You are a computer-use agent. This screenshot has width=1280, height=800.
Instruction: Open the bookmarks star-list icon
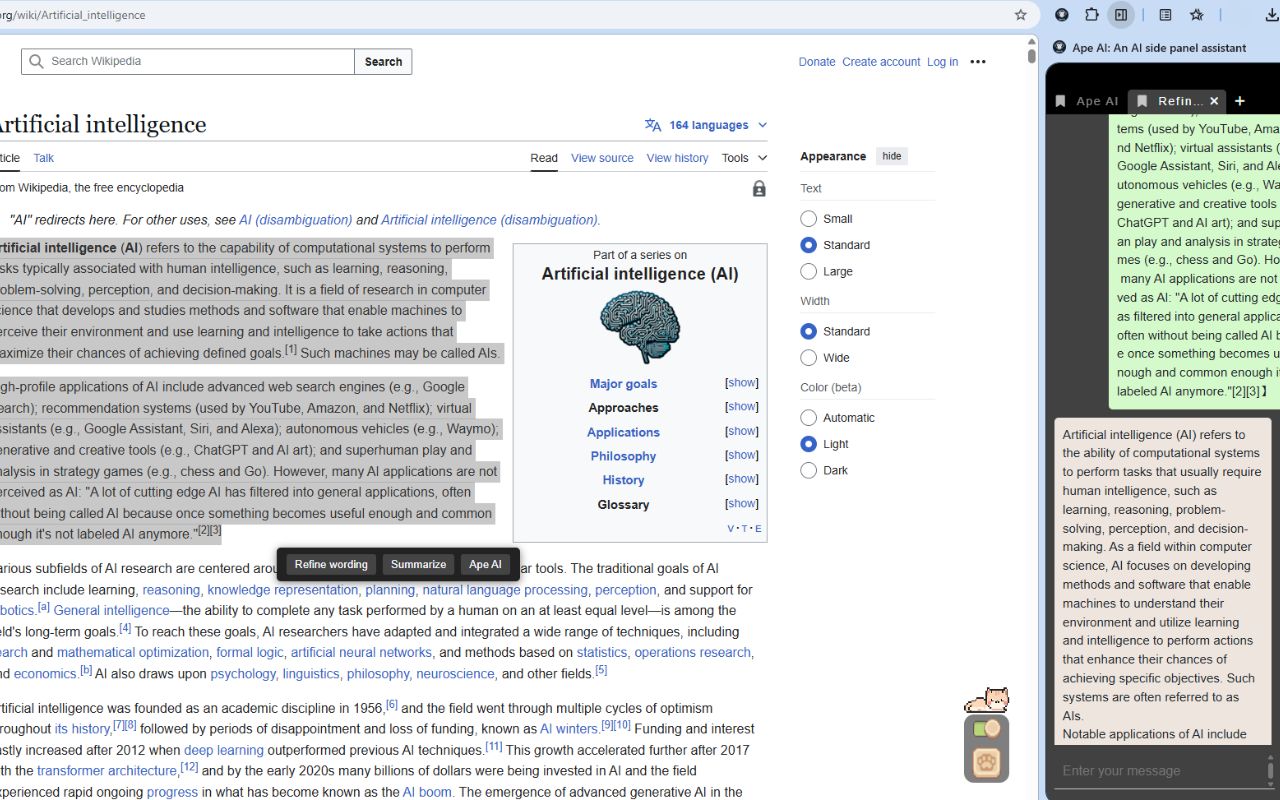point(1197,15)
